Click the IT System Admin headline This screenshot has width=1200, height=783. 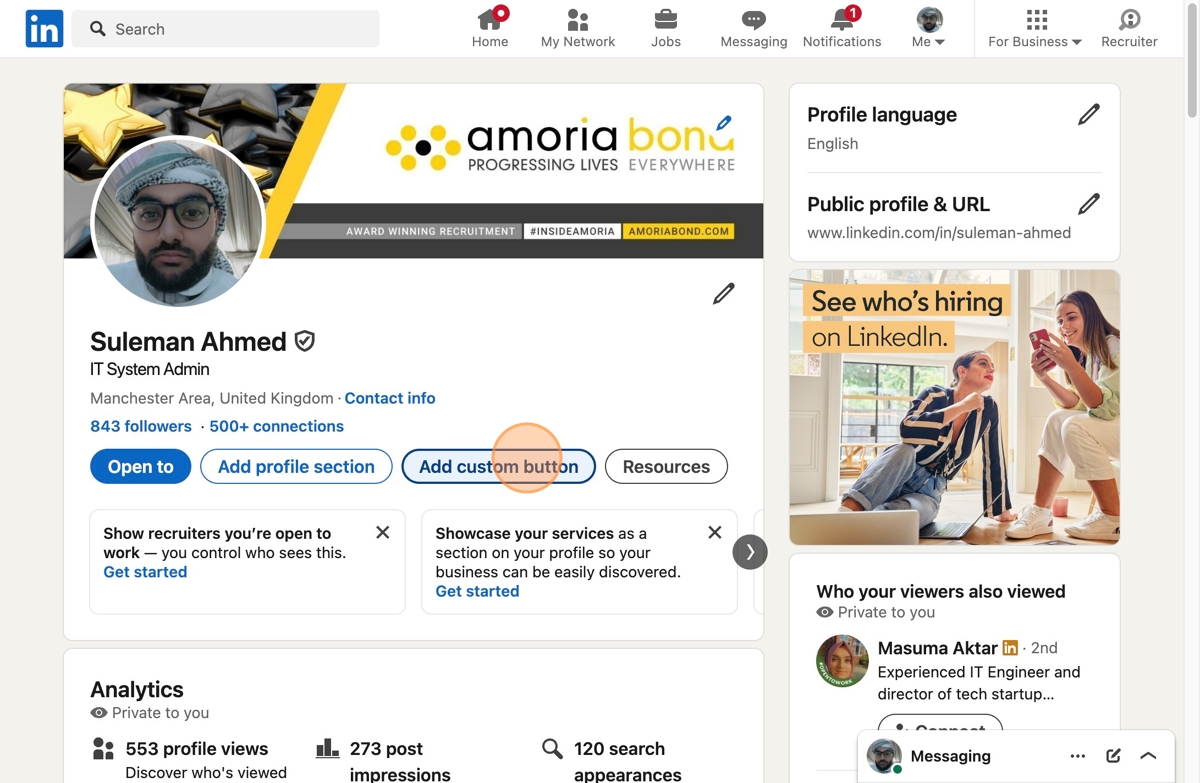coord(150,369)
